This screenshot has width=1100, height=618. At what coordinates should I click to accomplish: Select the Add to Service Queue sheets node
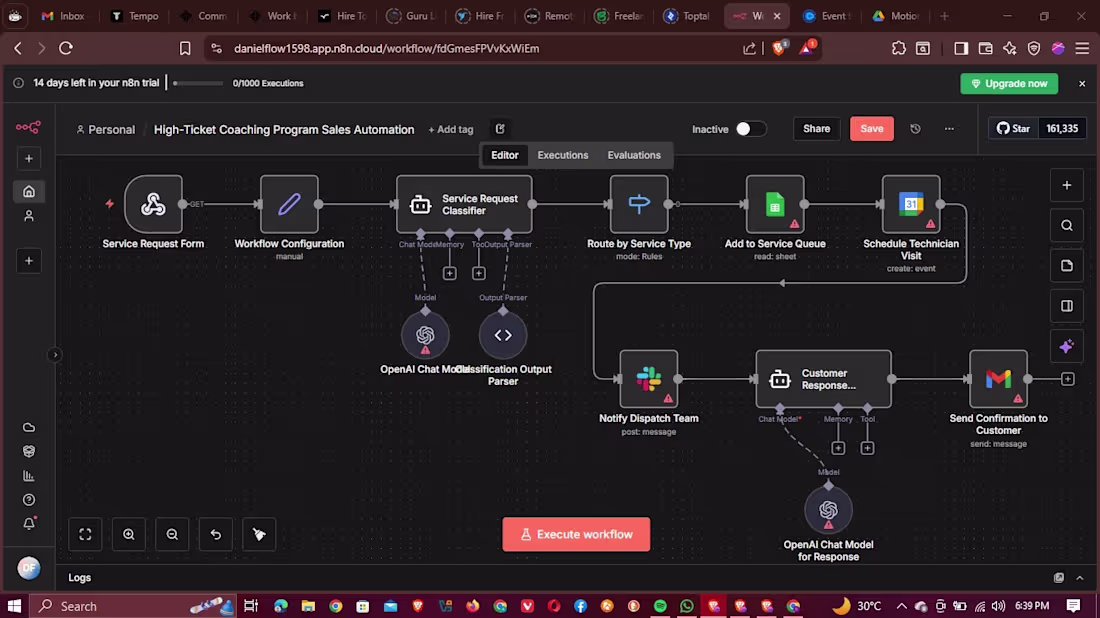774,204
